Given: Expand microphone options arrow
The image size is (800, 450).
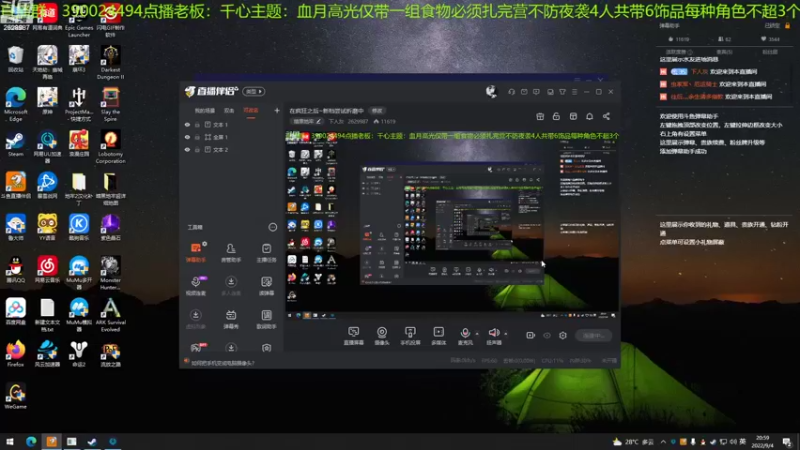Looking at the screenshot, I should pyautogui.click(x=477, y=334).
